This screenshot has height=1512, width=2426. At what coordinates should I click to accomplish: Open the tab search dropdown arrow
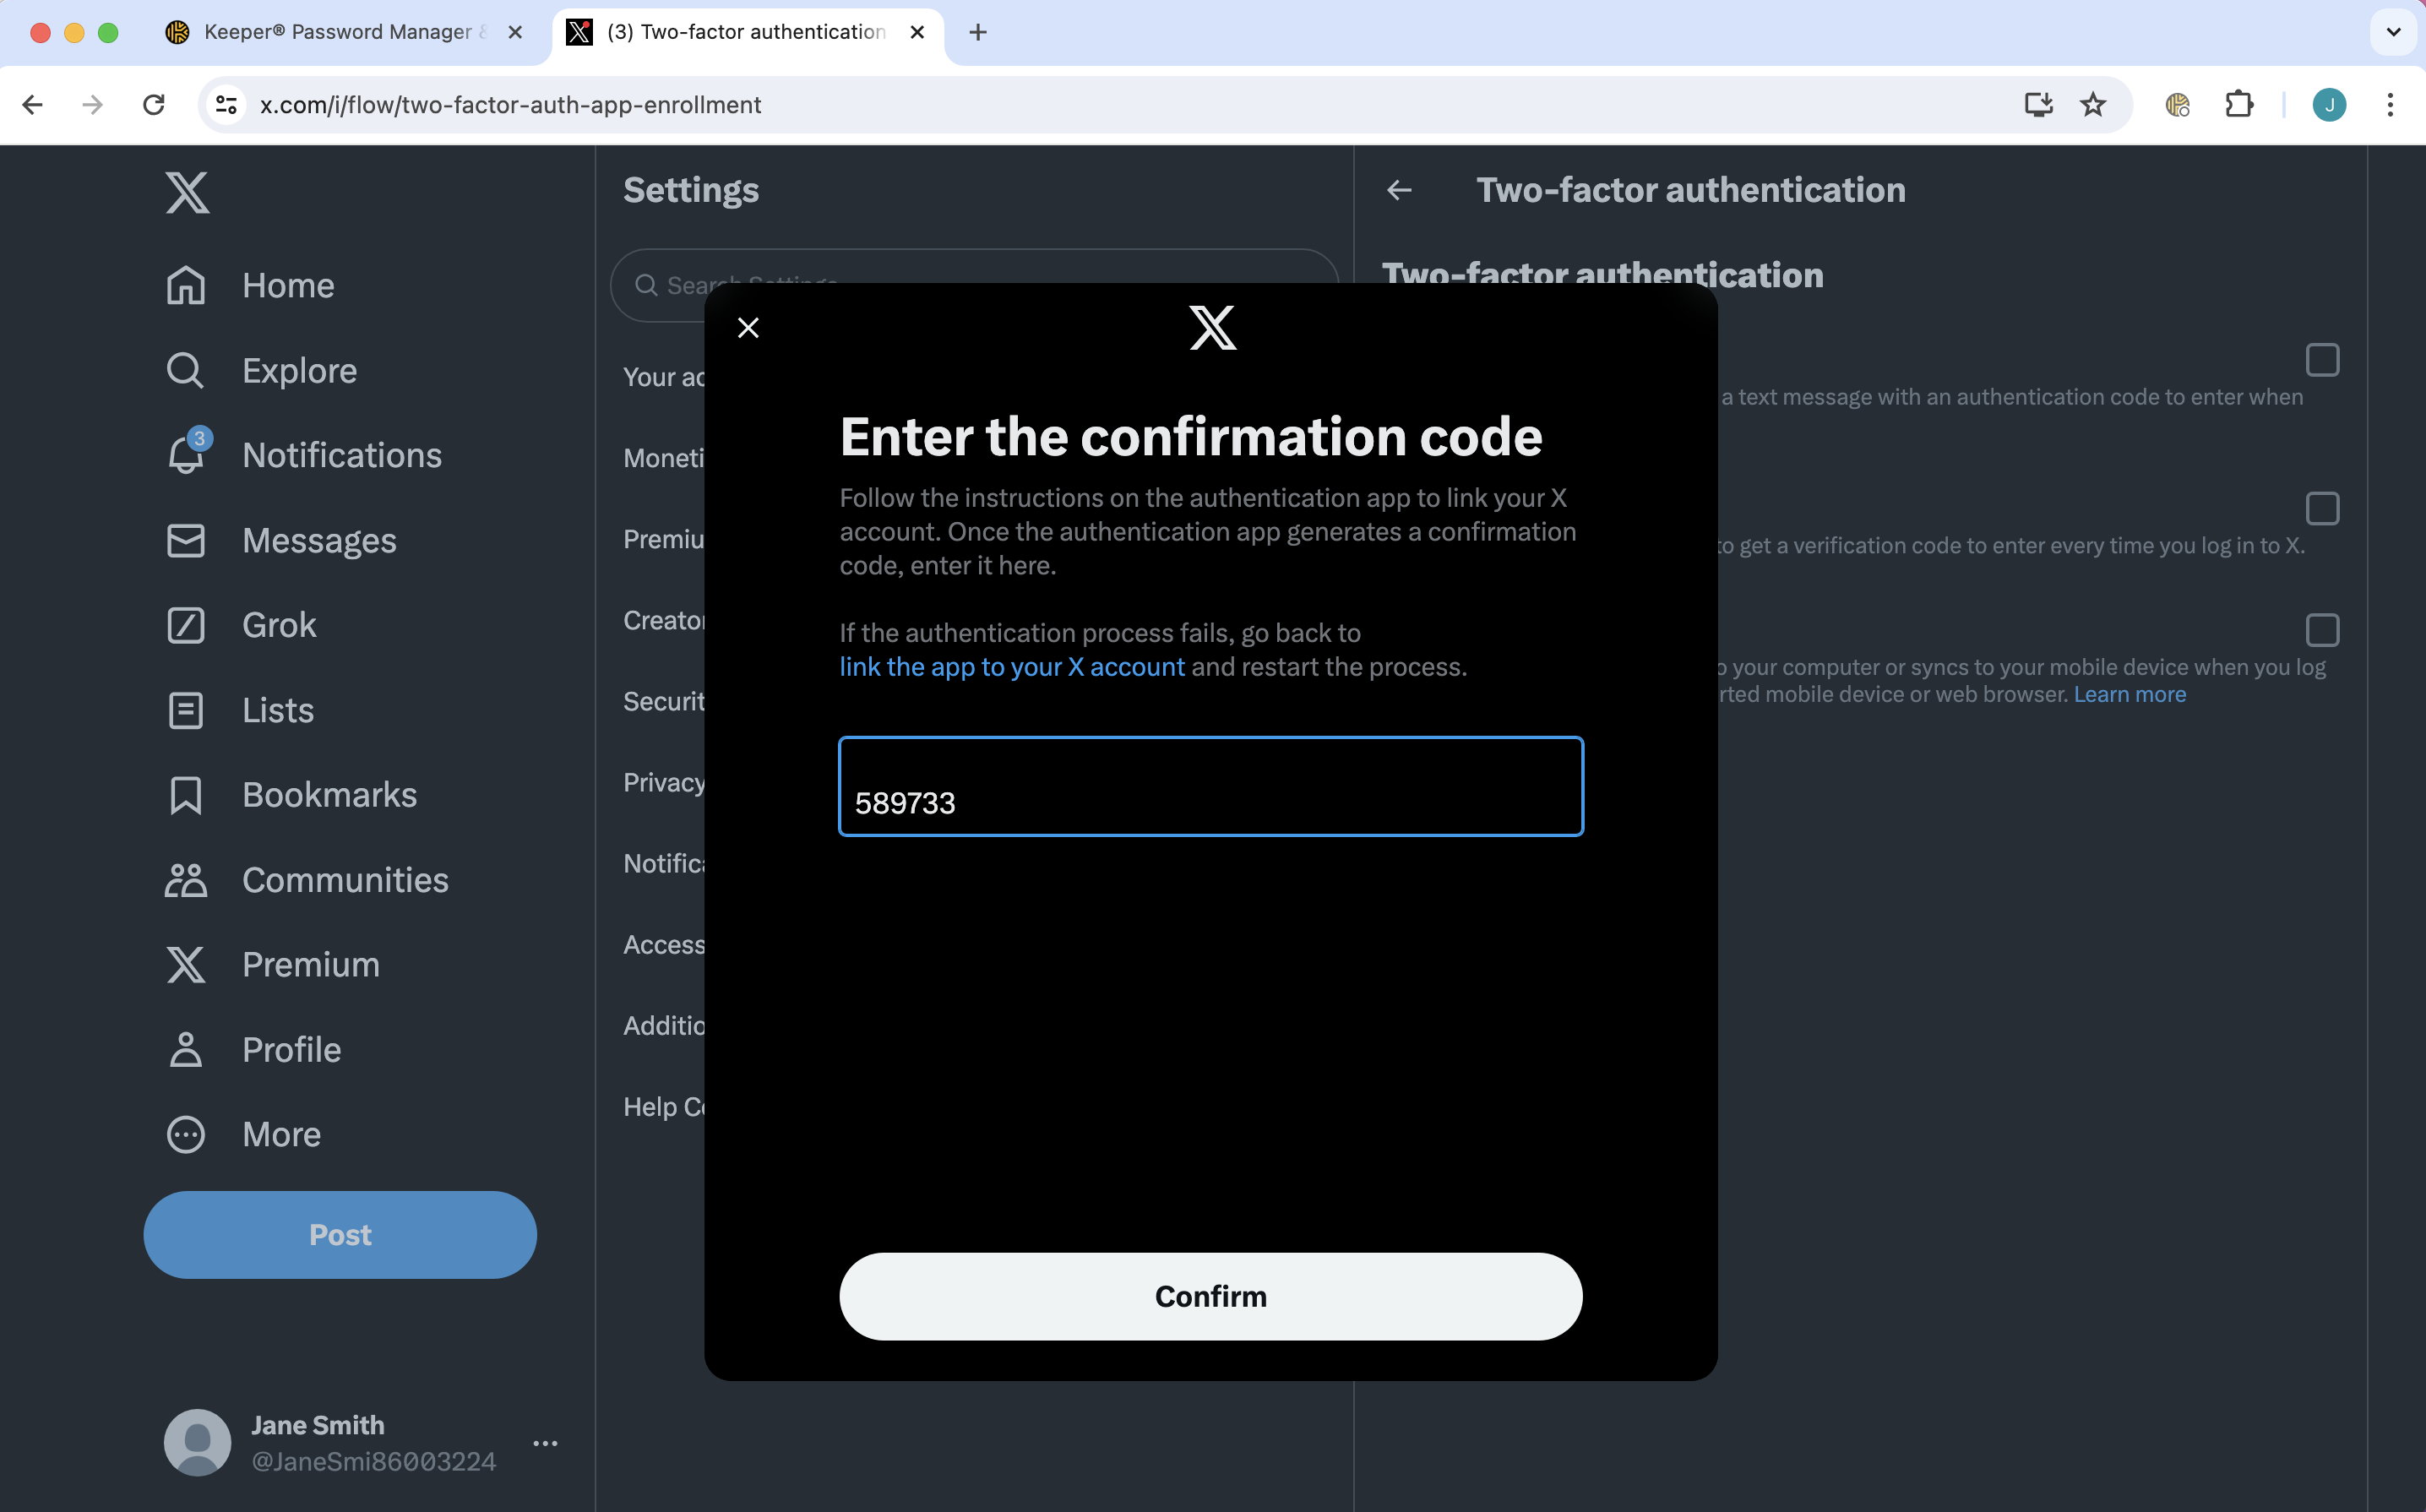pyautogui.click(x=2393, y=32)
